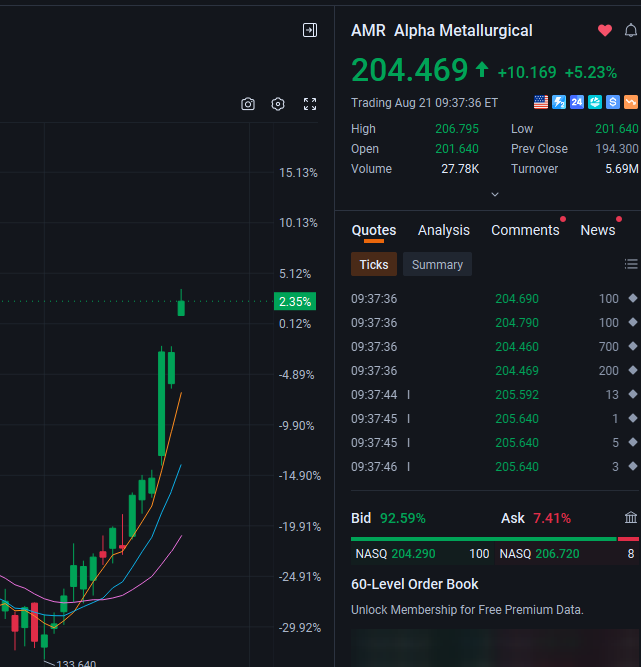Viewport: 641px width, 667px height.
Task: Click the diamond icon on the 204.690 tick
Action: pyautogui.click(x=633, y=298)
